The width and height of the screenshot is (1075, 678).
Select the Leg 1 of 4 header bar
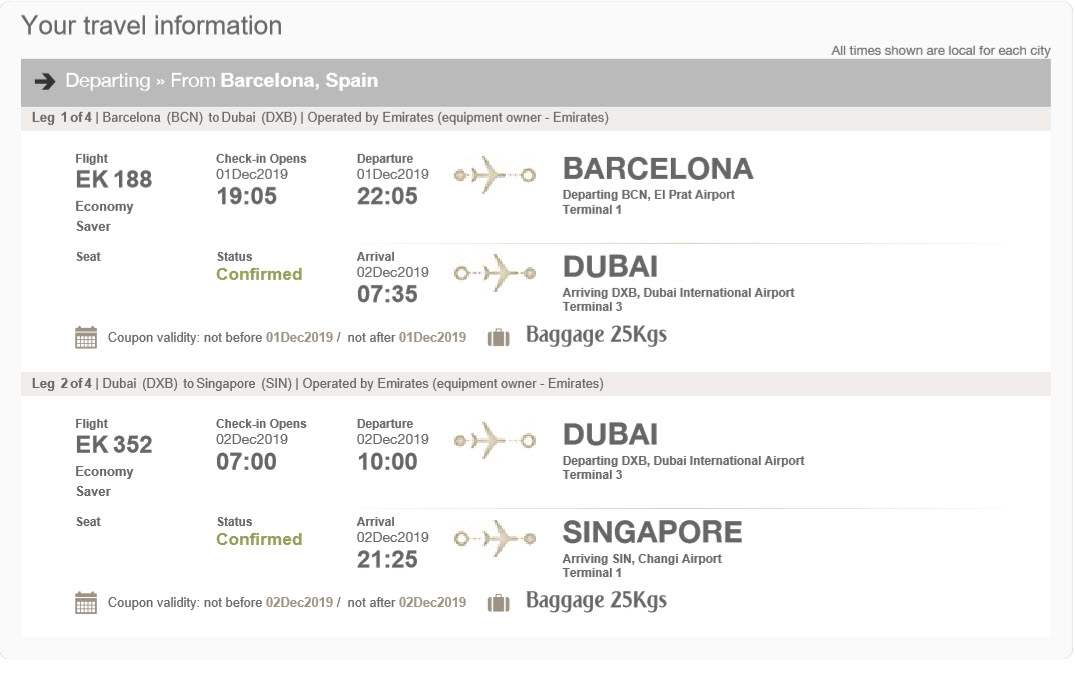coord(535,118)
